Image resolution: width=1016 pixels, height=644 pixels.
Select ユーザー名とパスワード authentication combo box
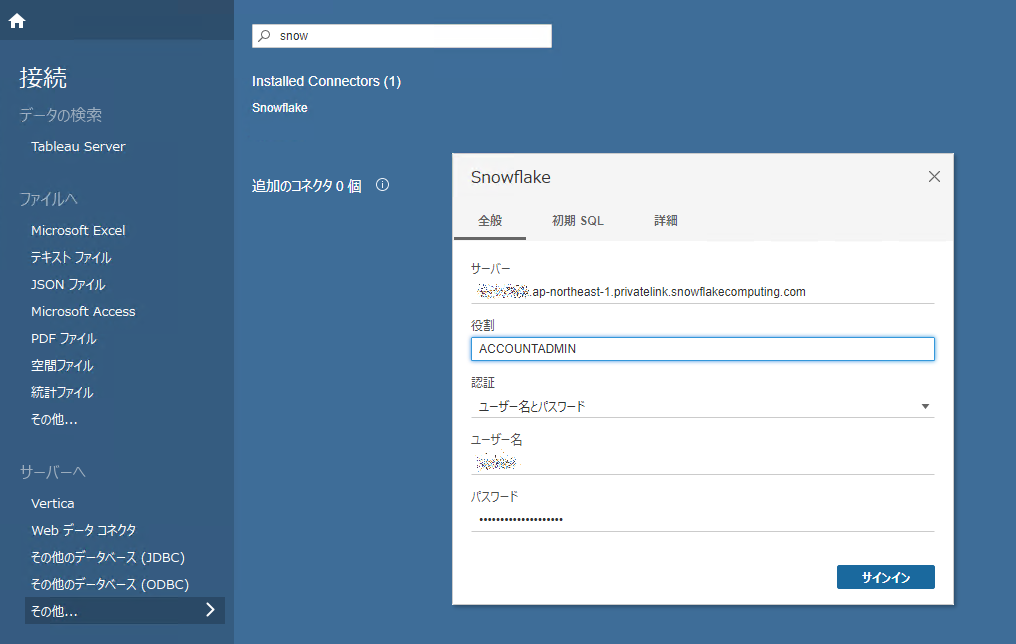[x=702, y=406]
